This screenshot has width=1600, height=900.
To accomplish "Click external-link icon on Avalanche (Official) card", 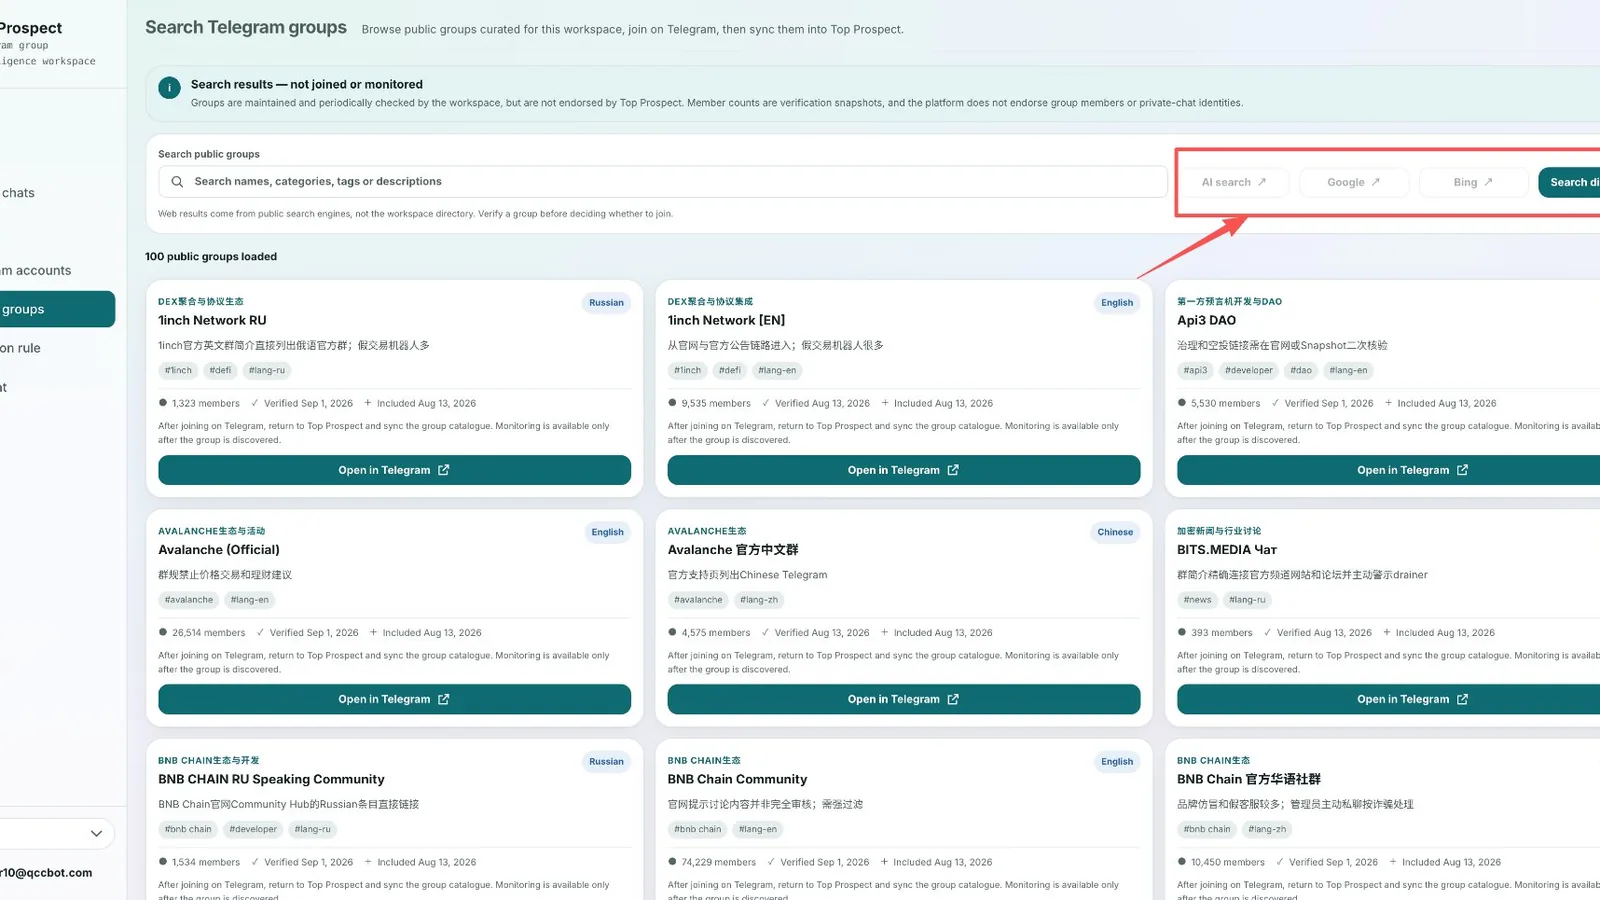I will (444, 700).
